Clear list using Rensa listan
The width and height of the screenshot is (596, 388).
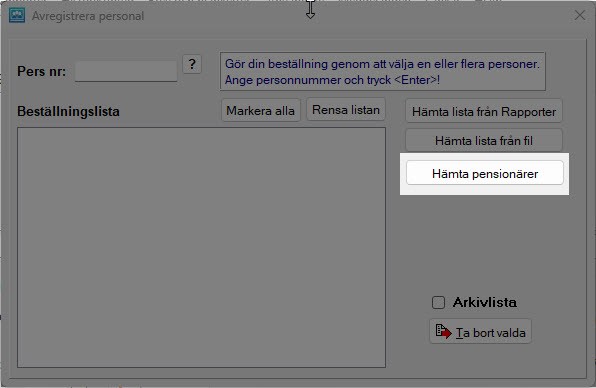346,110
